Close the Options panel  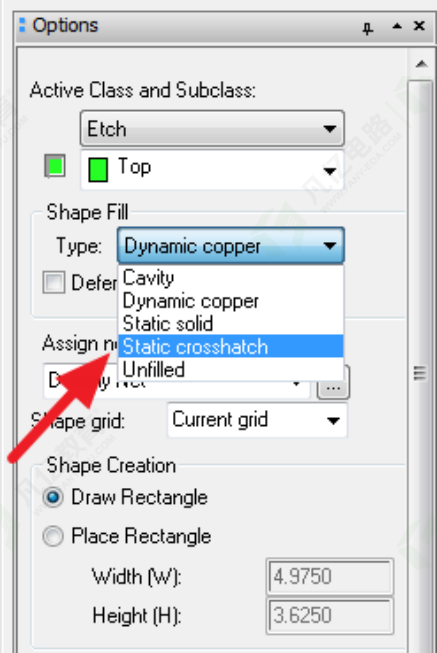tap(419, 26)
